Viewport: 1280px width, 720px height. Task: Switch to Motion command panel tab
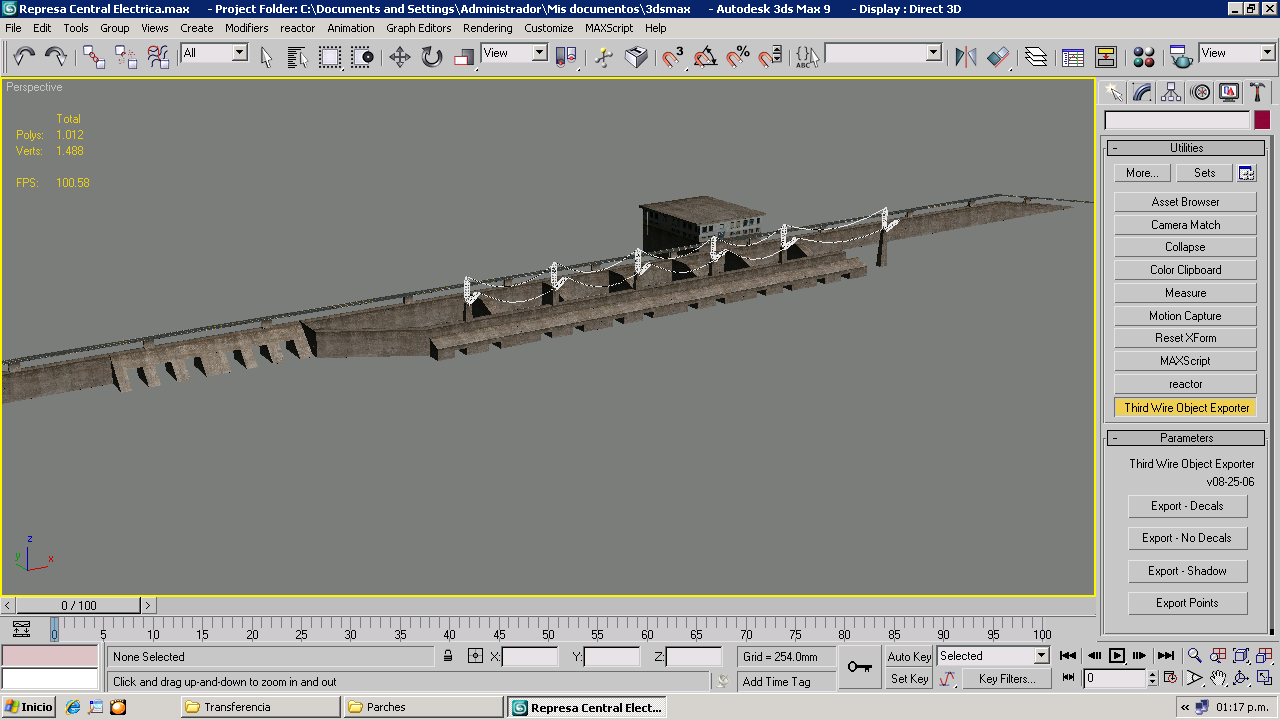1200,93
